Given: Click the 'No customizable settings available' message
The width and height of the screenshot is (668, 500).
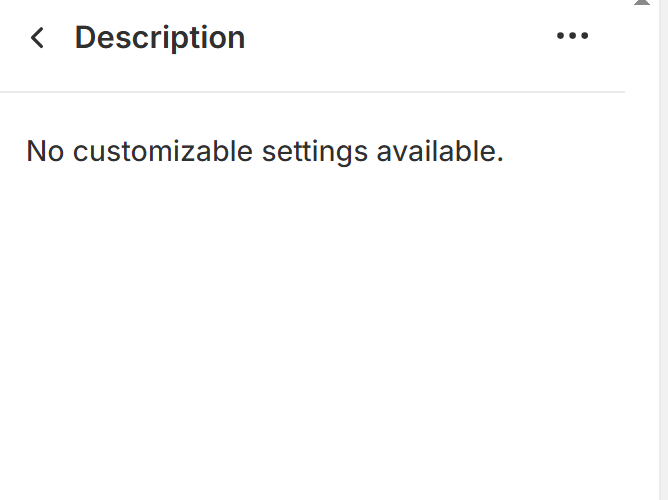Looking at the screenshot, I should pyautogui.click(x=265, y=152).
